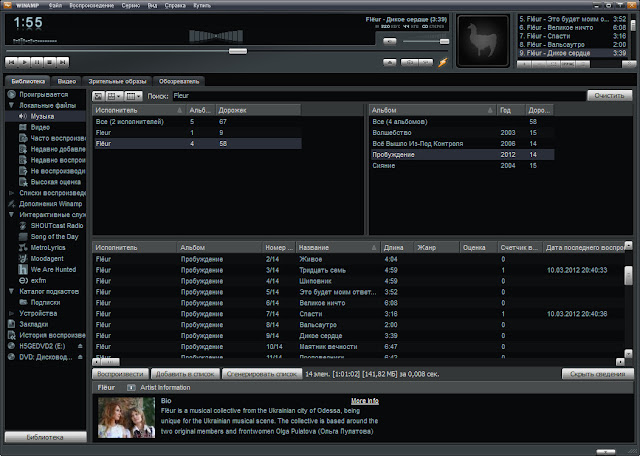This screenshot has height=456, width=640.
Task: Select the Волшебство album row
Action: coord(462,133)
